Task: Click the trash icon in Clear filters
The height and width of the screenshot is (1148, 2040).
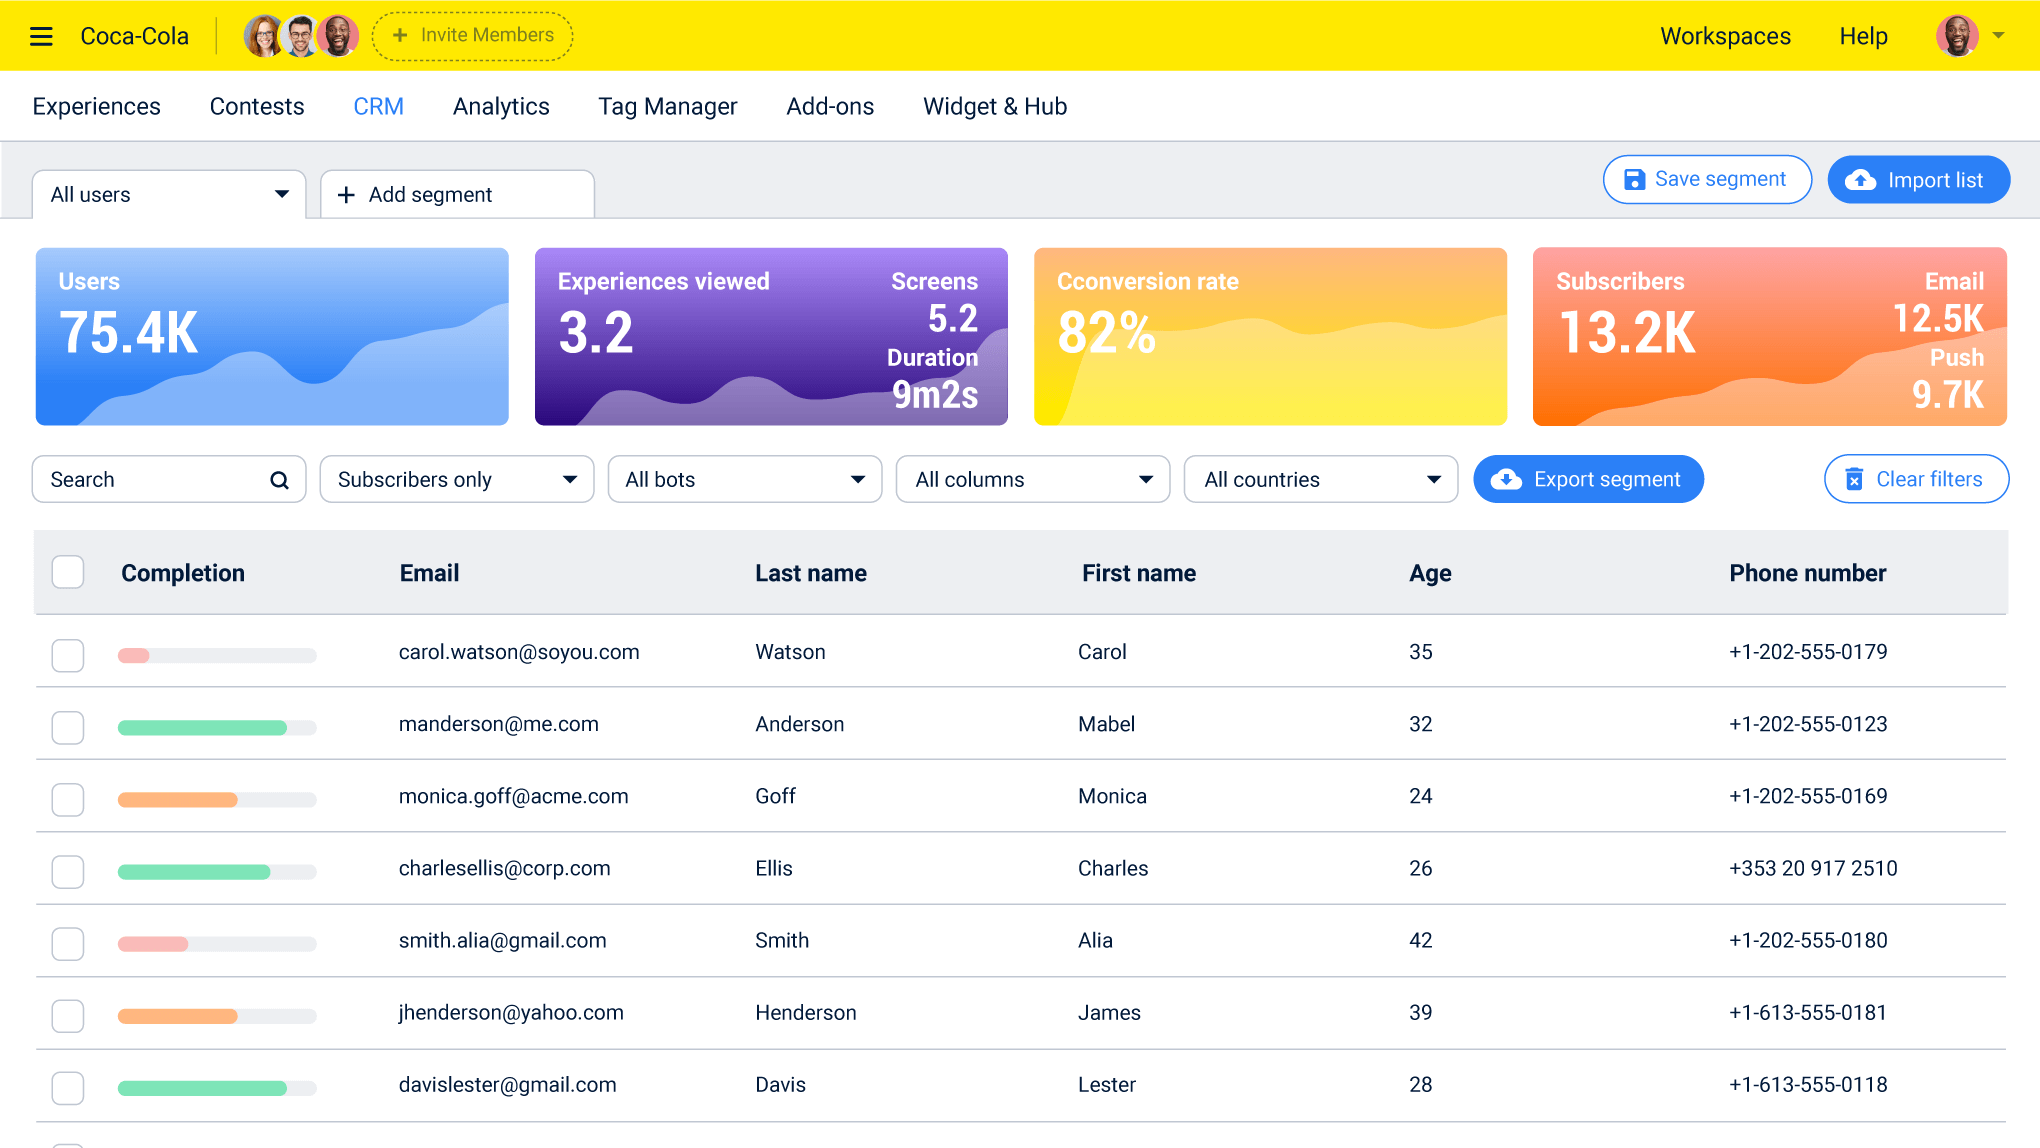Action: (x=1853, y=479)
